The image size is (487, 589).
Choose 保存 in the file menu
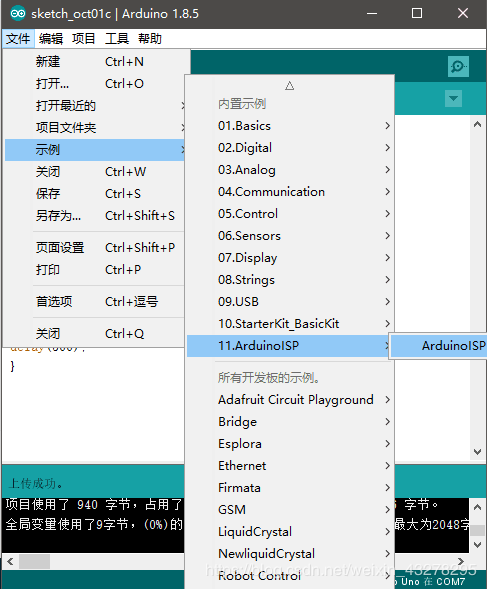coord(94,194)
